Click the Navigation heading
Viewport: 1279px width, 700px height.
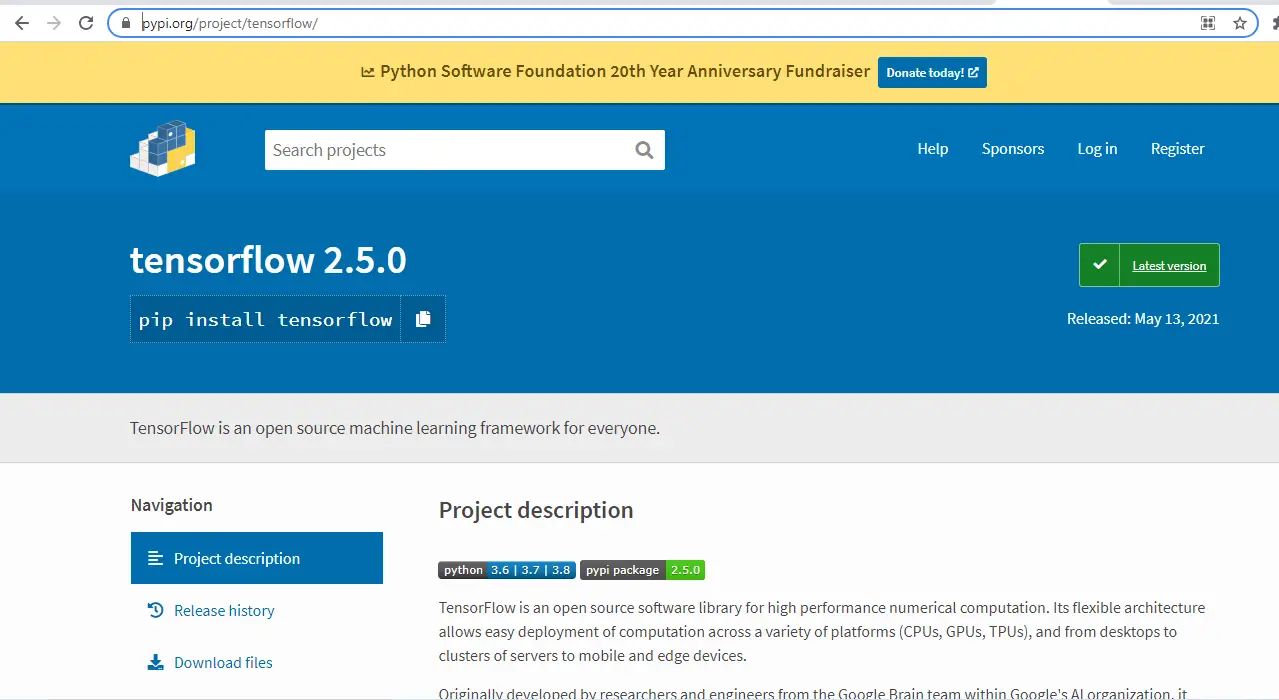[x=172, y=505]
